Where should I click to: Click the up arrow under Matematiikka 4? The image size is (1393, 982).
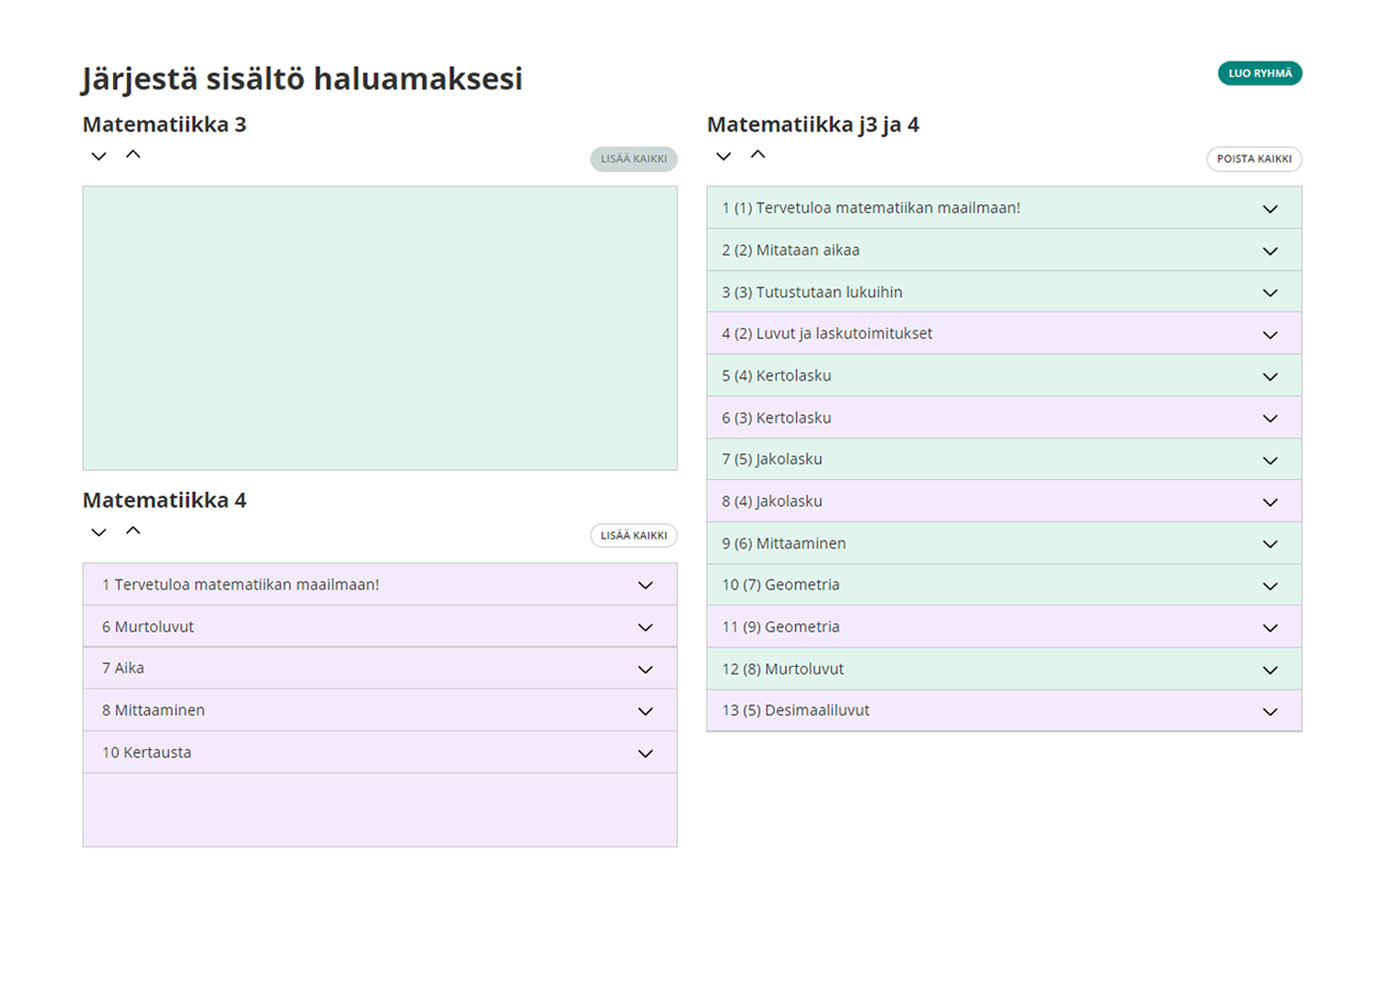[133, 531]
